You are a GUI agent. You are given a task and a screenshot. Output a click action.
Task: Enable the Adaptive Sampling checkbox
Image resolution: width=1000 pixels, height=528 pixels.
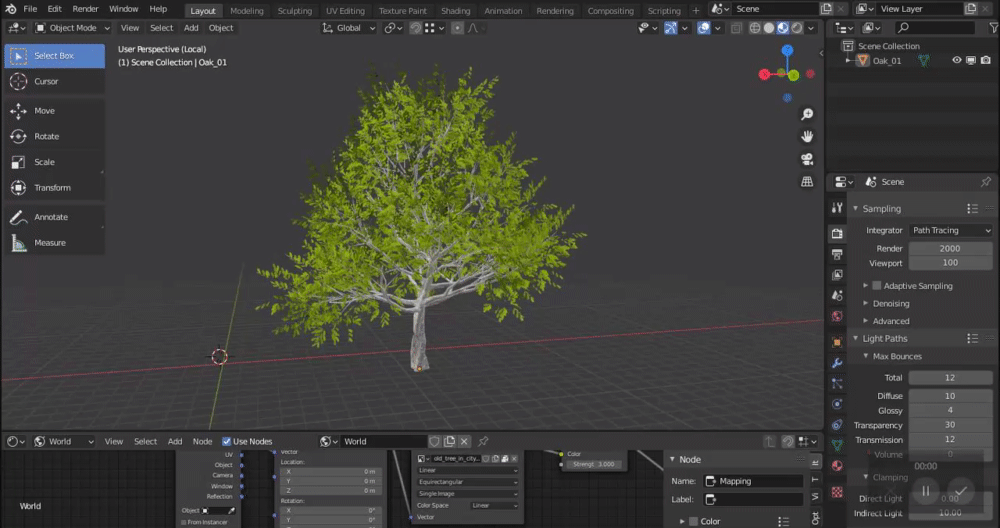coord(877,286)
